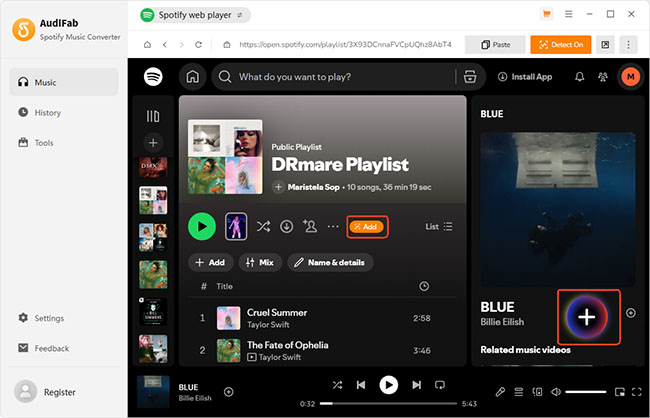Image resolution: width=650 pixels, height=418 pixels.
Task: Open the user profile avatar M
Action: 631,77
